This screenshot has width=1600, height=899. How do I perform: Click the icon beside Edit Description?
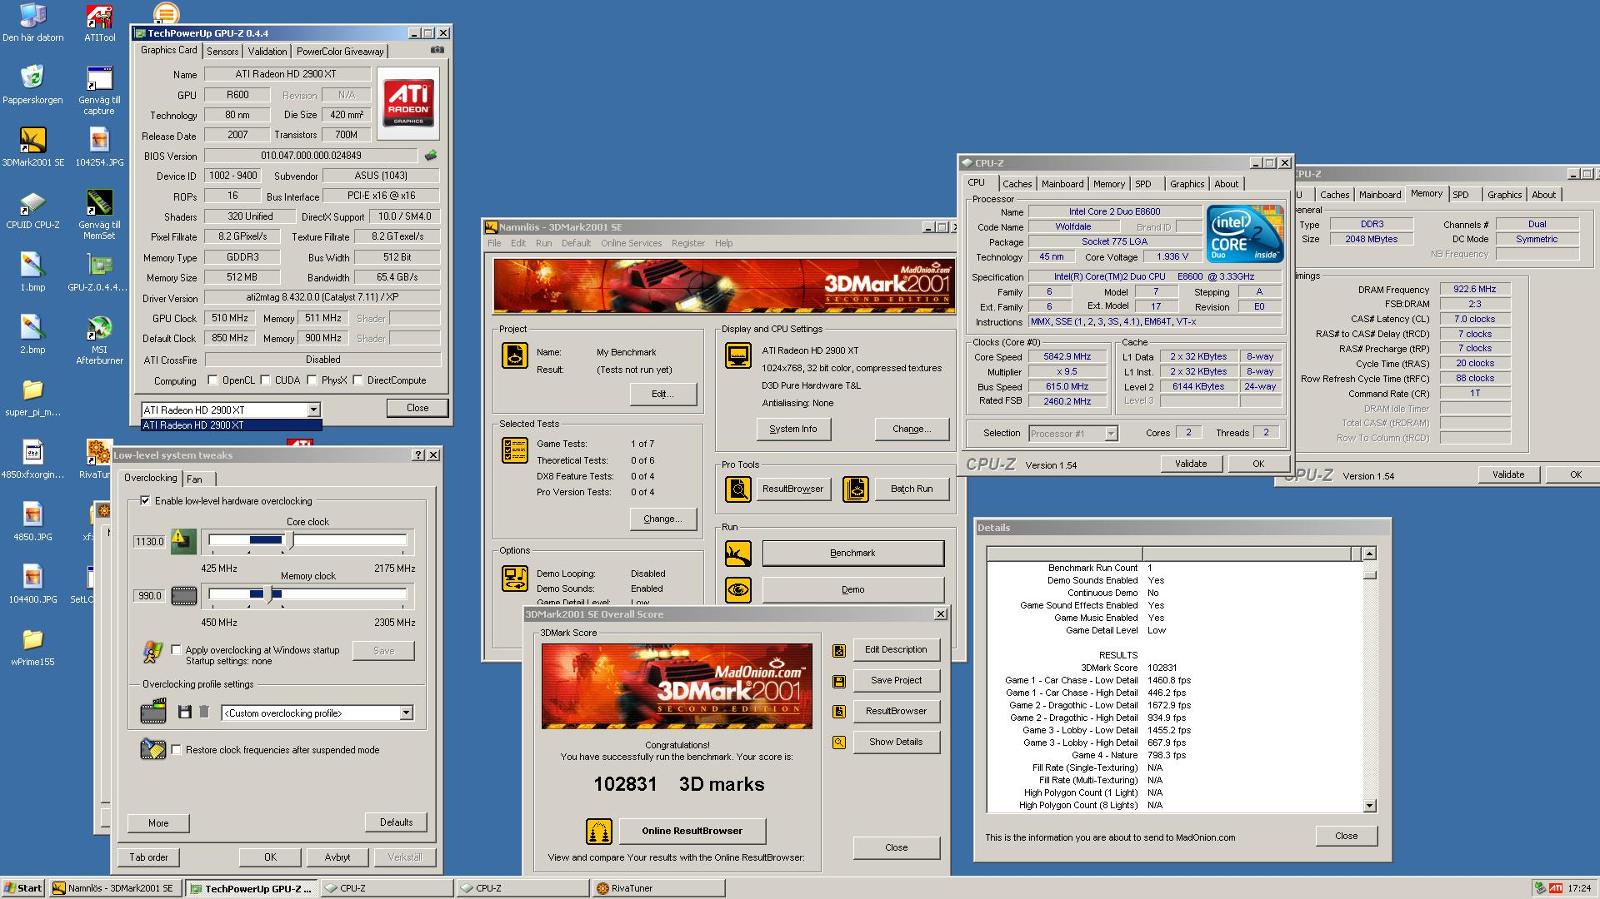[x=839, y=650]
